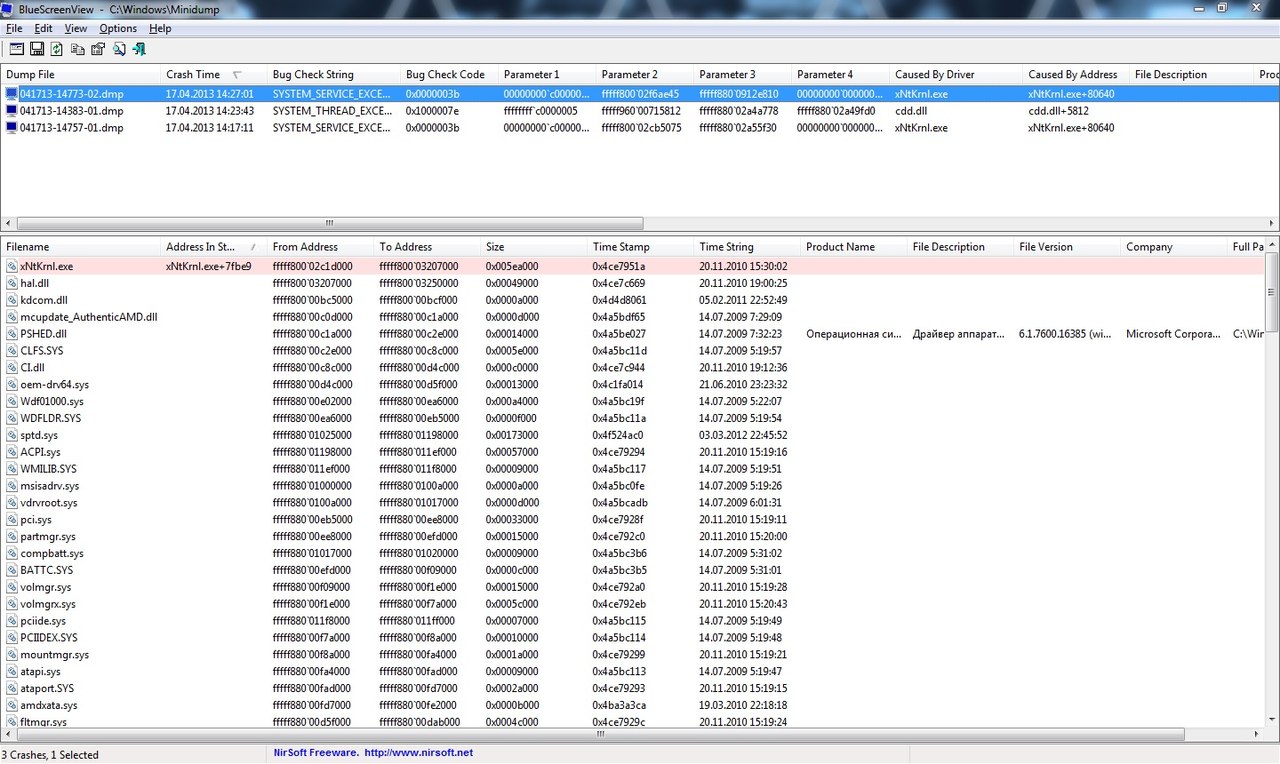Open the www.nirsoft.net link in status bar
Viewport: 1280px width, 764px height.
click(x=419, y=753)
